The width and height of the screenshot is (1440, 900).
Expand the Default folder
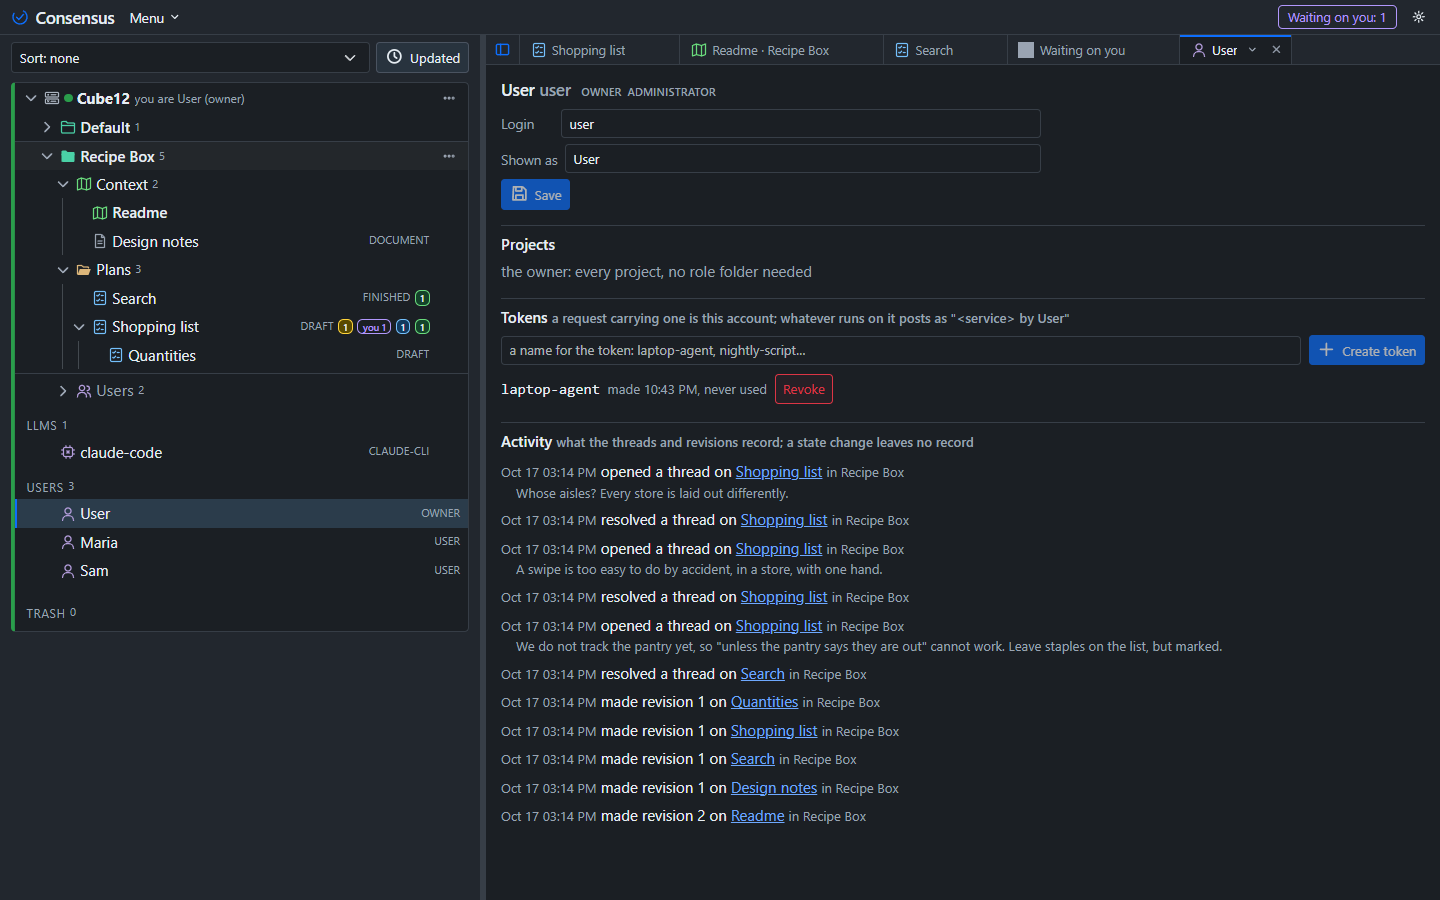point(47,127)
